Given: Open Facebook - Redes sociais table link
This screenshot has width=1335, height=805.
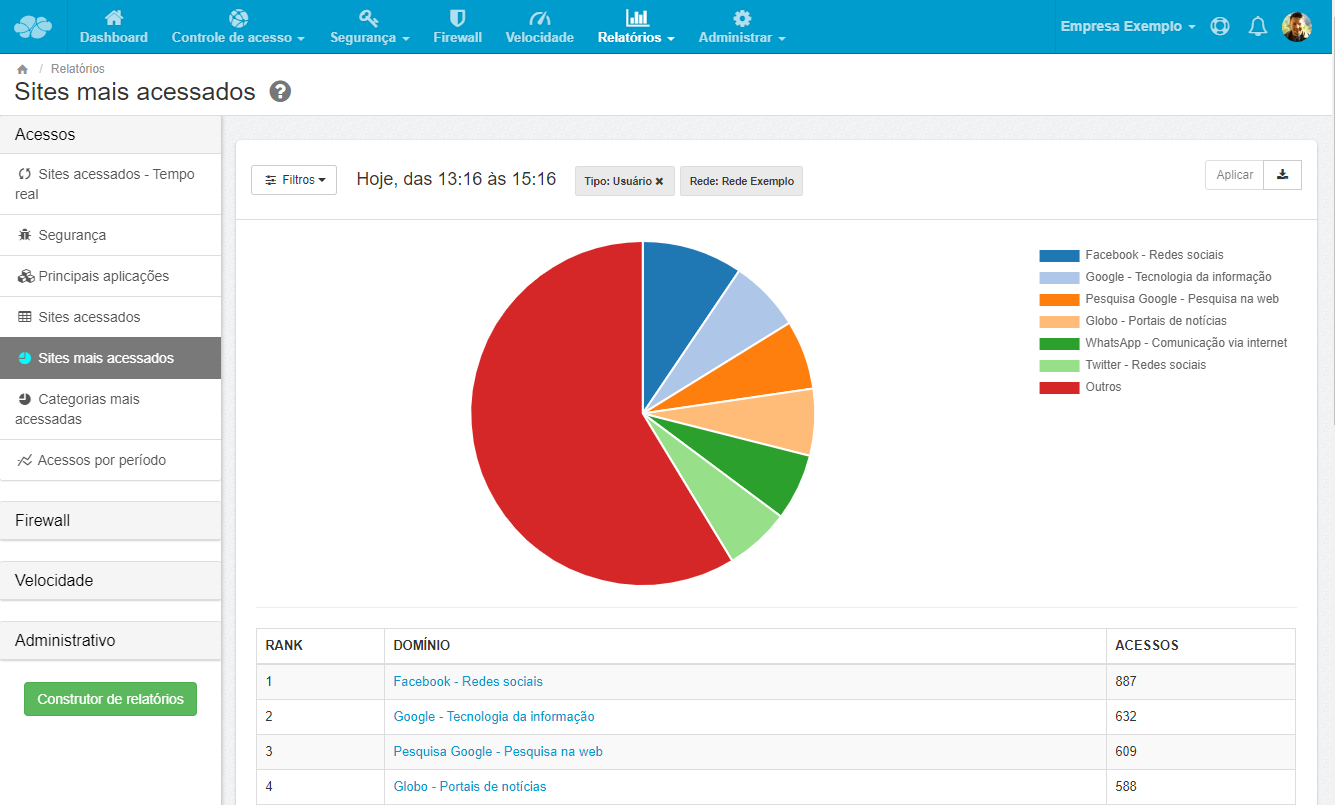Looking at the screenshot, I should point(468,681).
